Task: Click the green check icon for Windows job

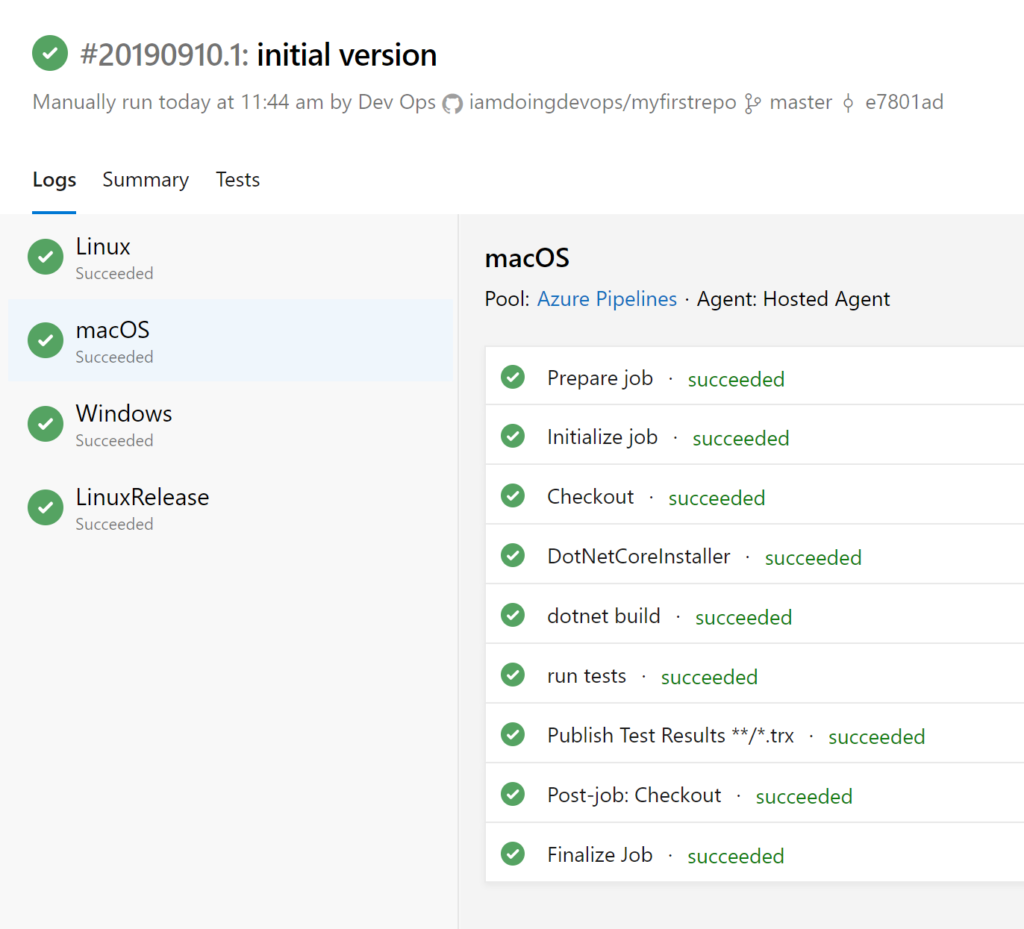Action: click(x=45, y=424)
